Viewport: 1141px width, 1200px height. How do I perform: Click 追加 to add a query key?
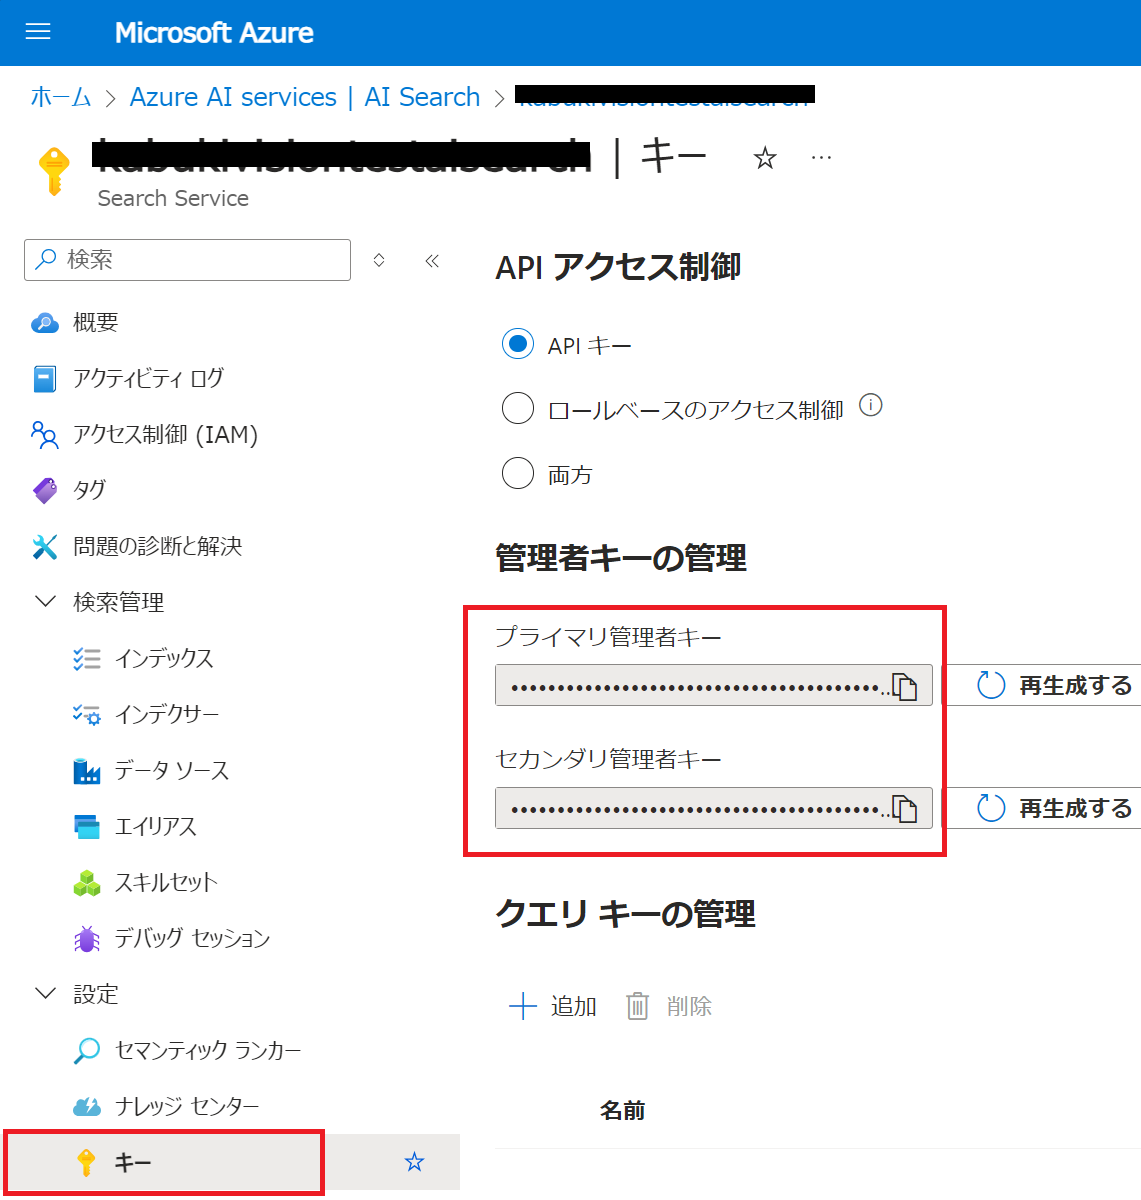pos(553,1006)
